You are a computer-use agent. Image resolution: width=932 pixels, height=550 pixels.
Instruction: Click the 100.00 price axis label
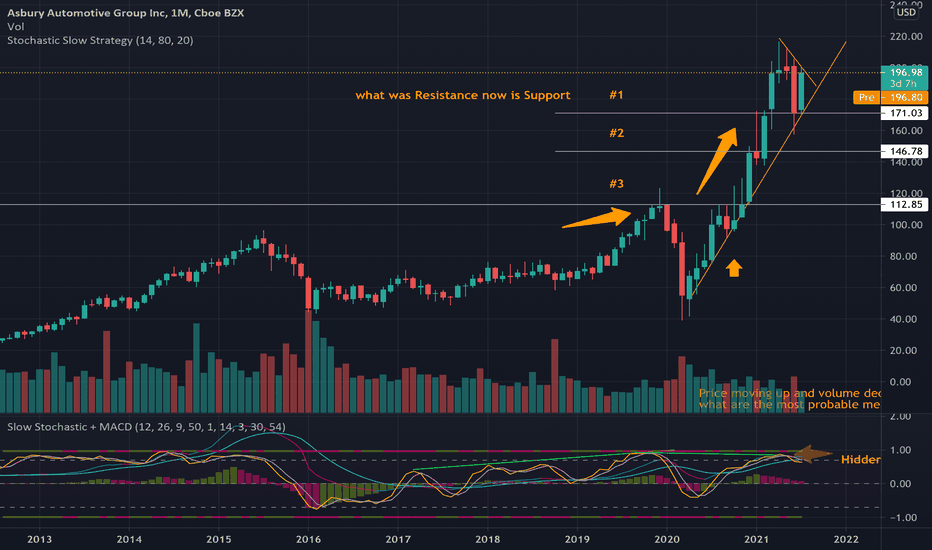tap(906, 225)
